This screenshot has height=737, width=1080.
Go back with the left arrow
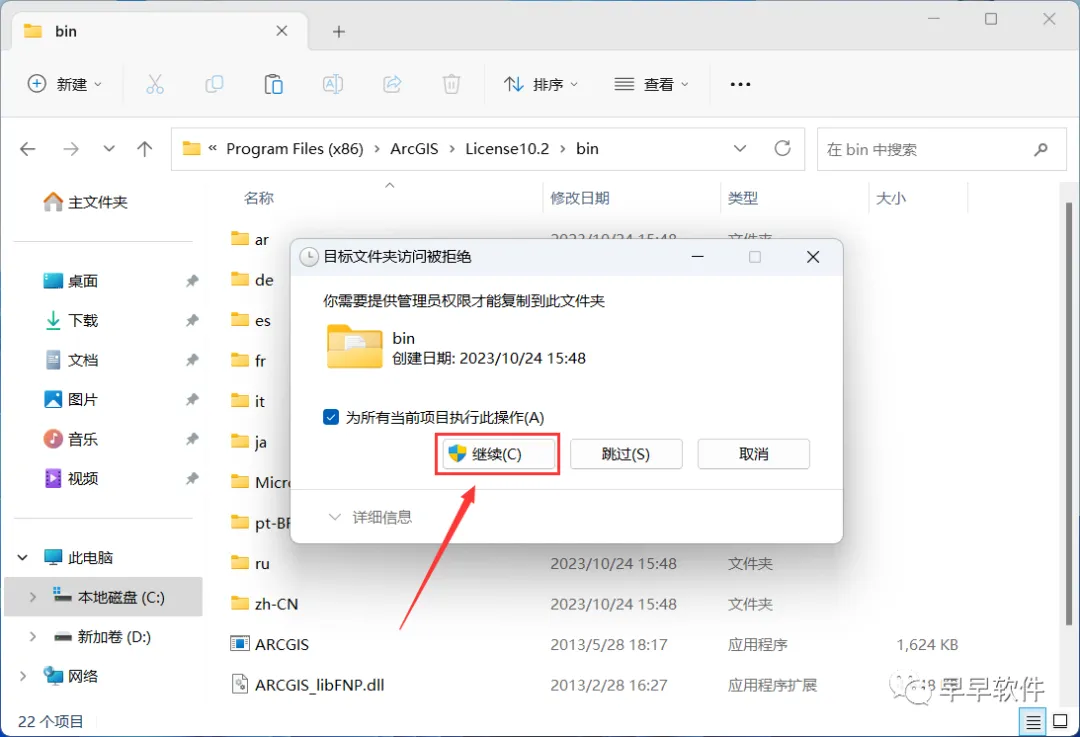[28, 149]
